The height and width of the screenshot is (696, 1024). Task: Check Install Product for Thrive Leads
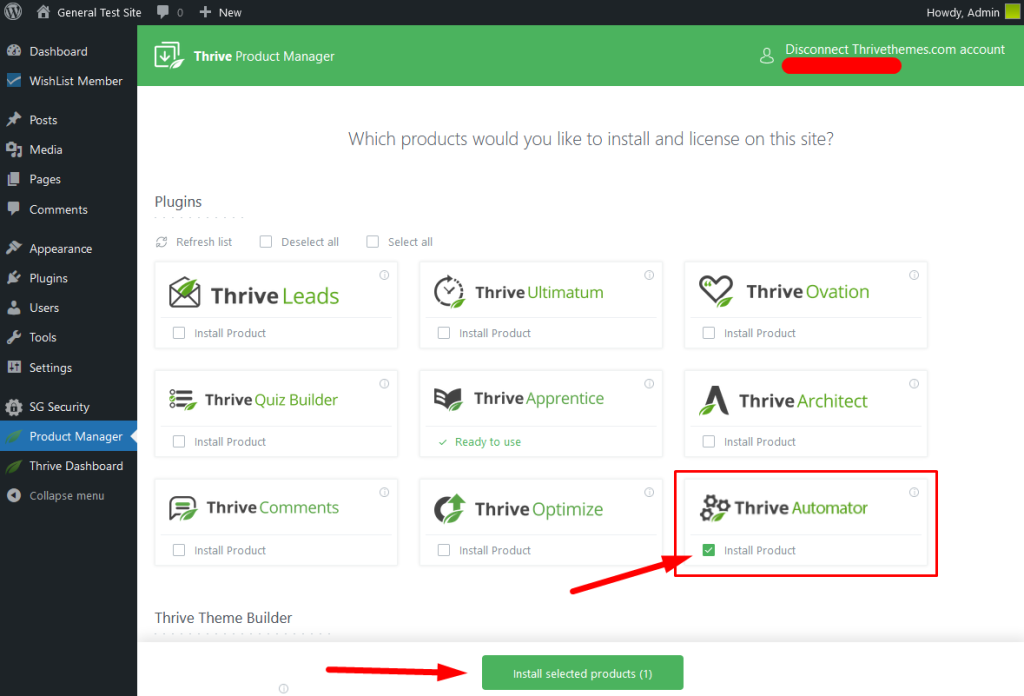[x=179, y=333]
